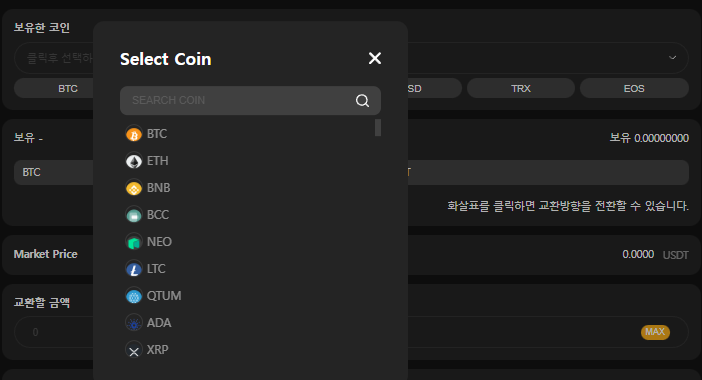Close the Select Coin dialog
The width and height of the screenshot is (702, 380).
(x=375, y=58)
